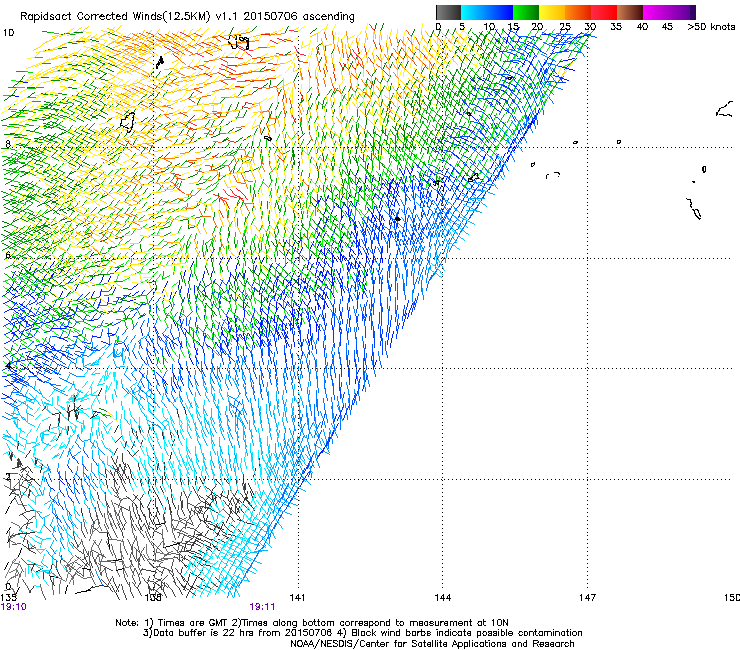Click the '>50 knots' legend label
The width and height of the screenshot is (740, 650).
coord(711,27)
